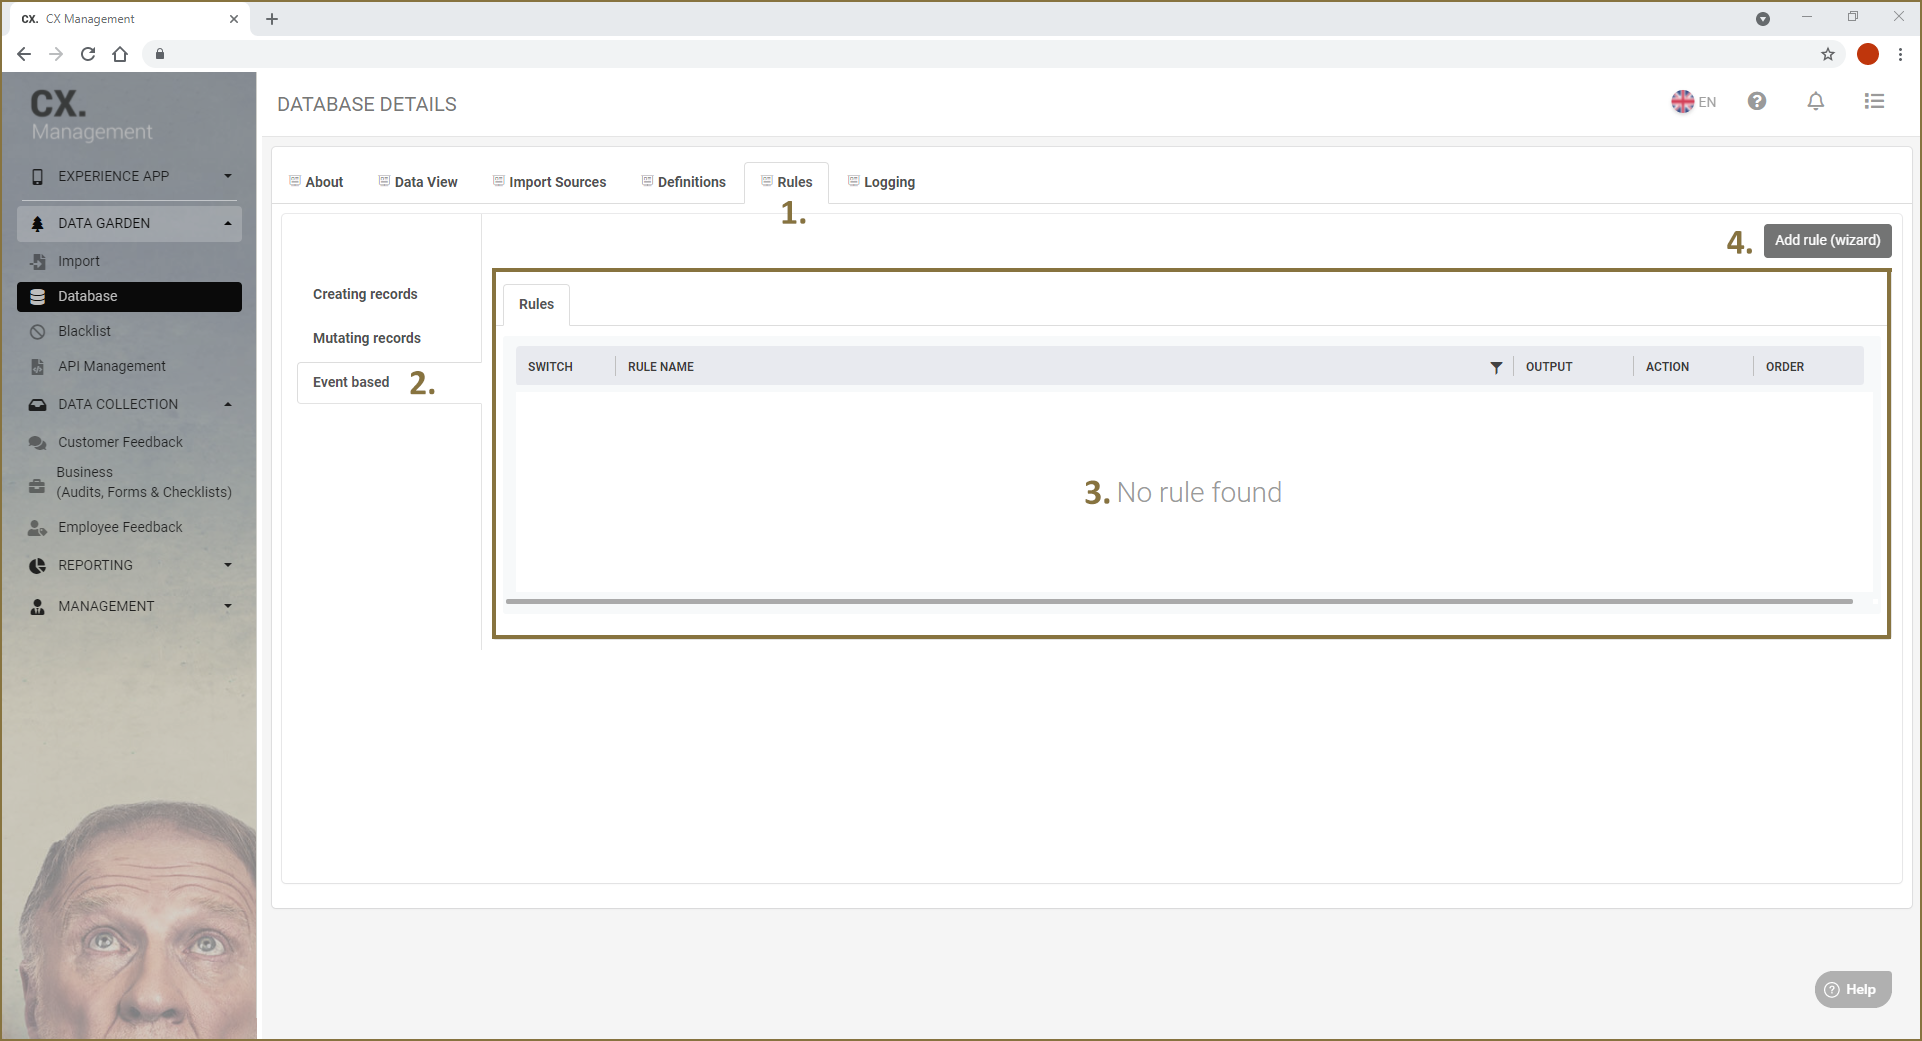Viewport: 1922px width, 1041px height.
Task: Expand the Reporting section arrow
Action: point(228,565)
